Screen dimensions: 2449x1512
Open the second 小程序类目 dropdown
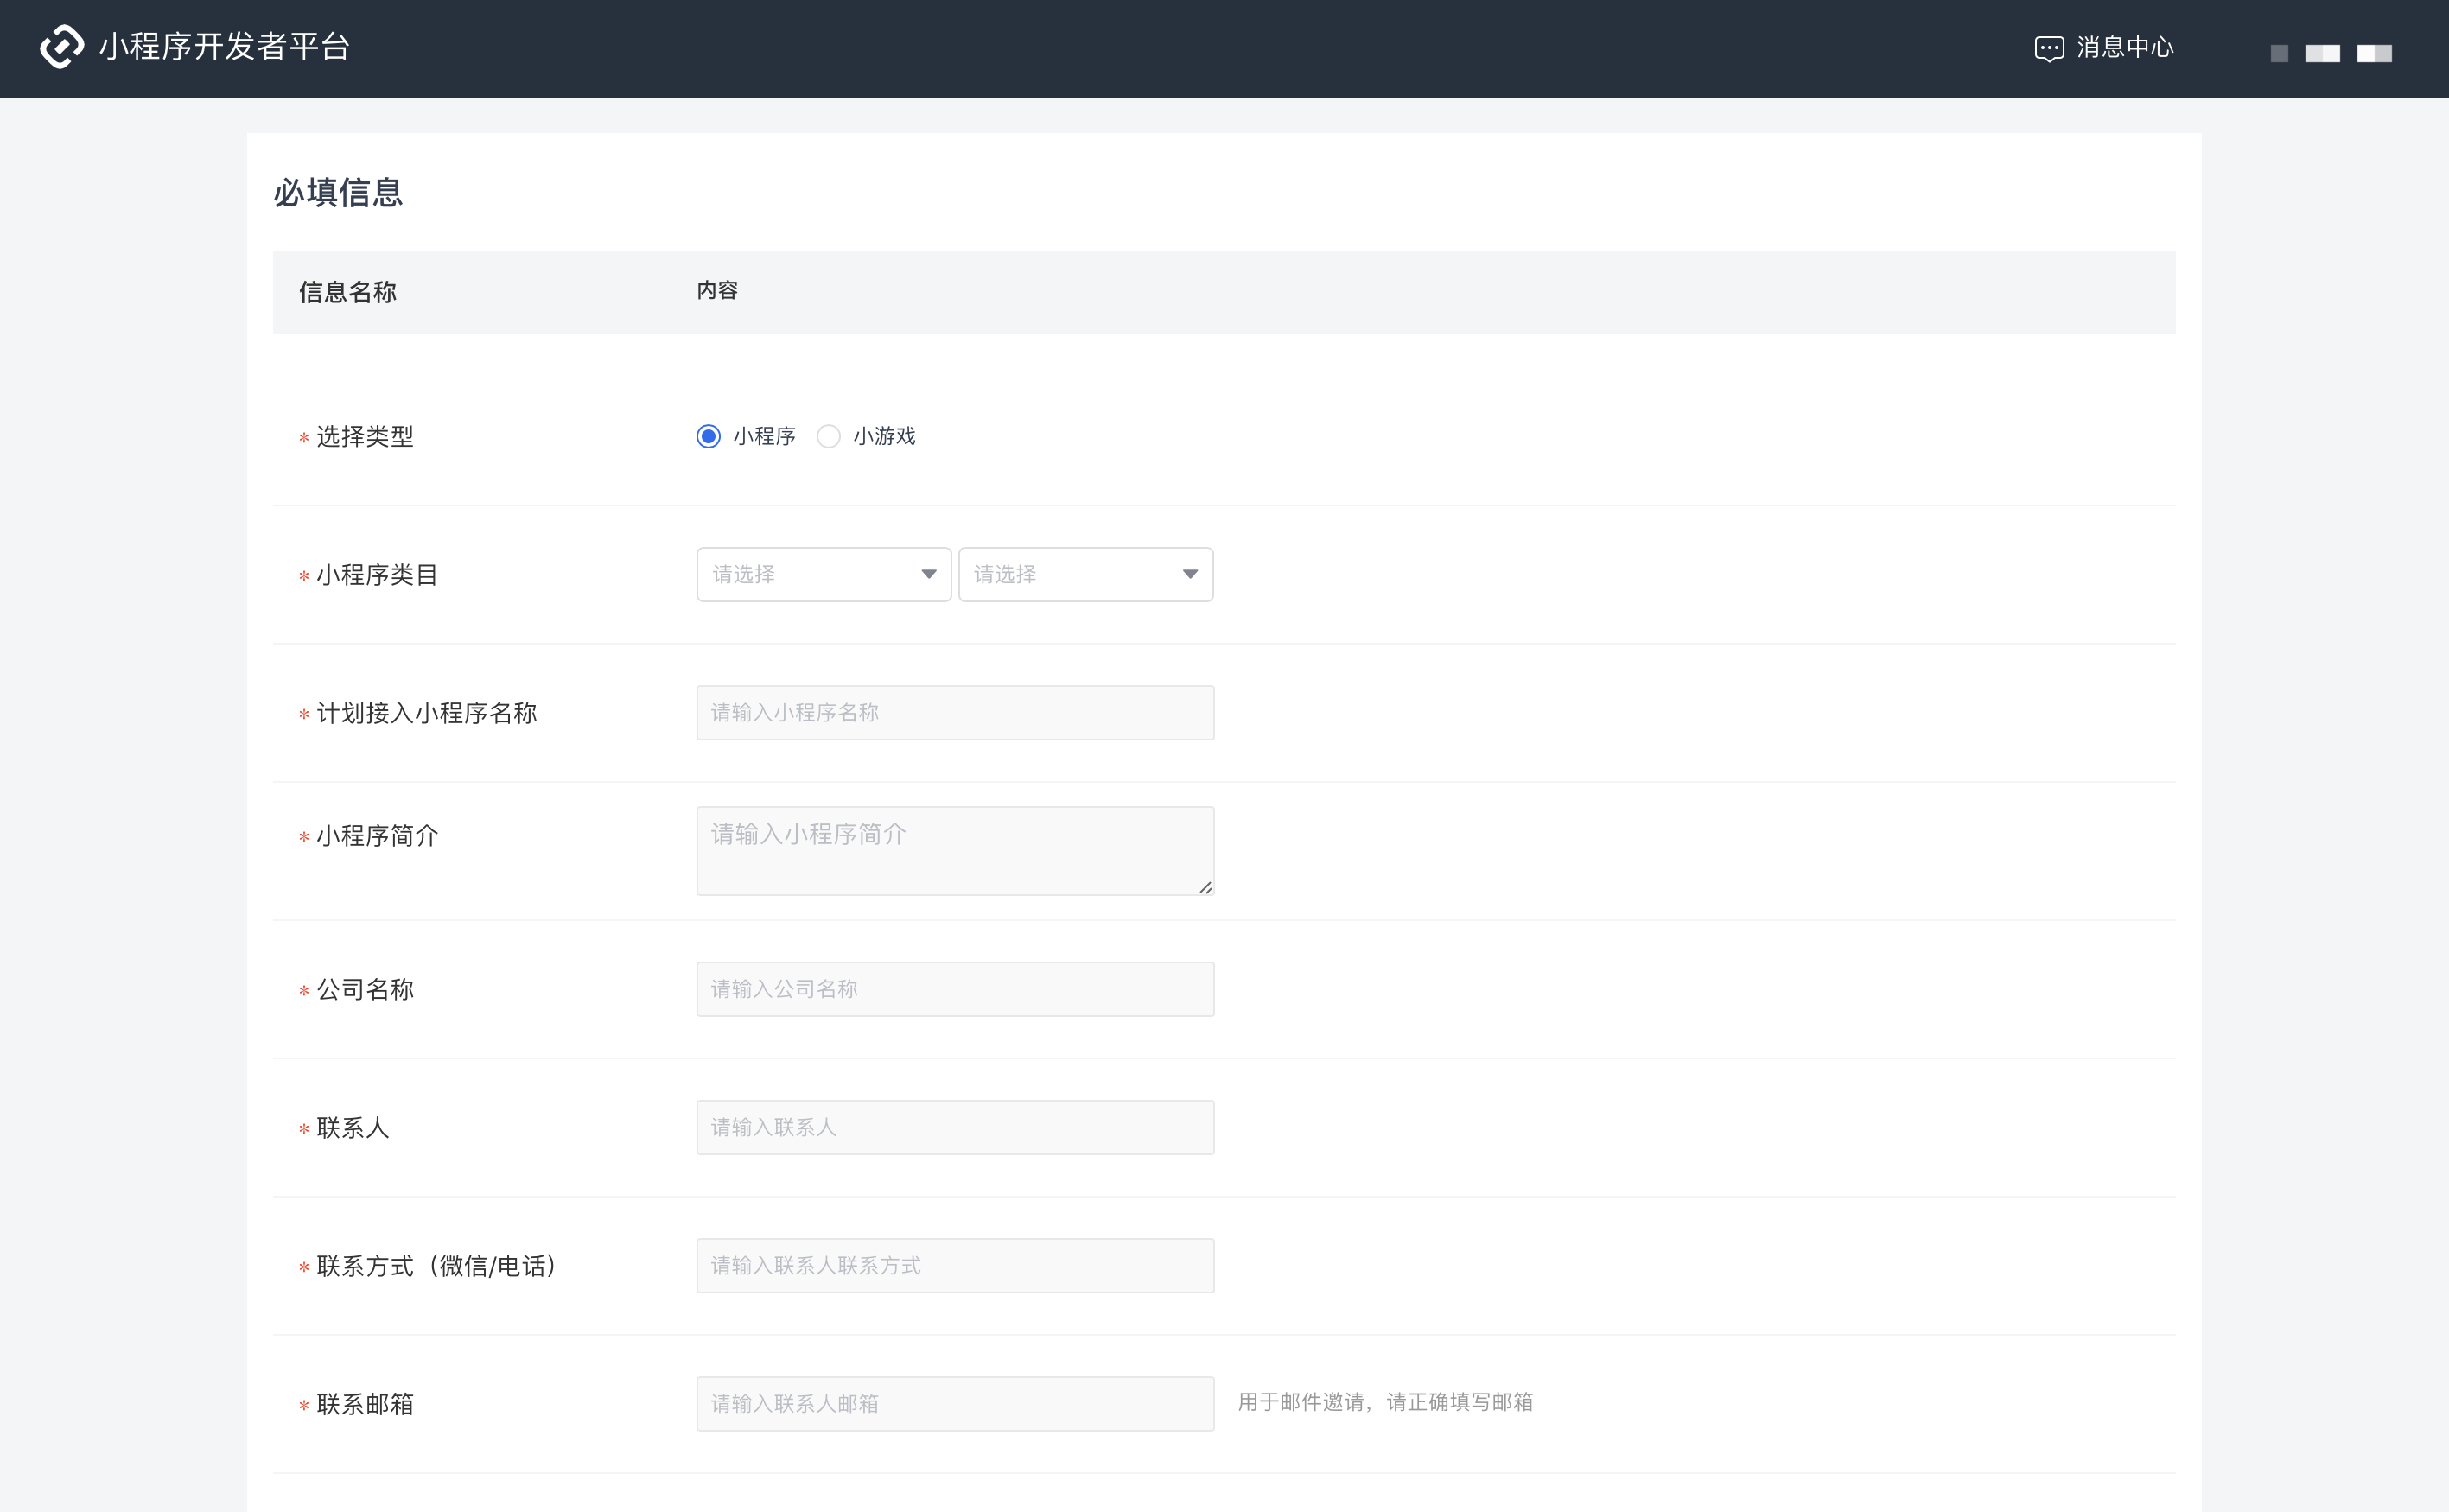click(1086, 574)
